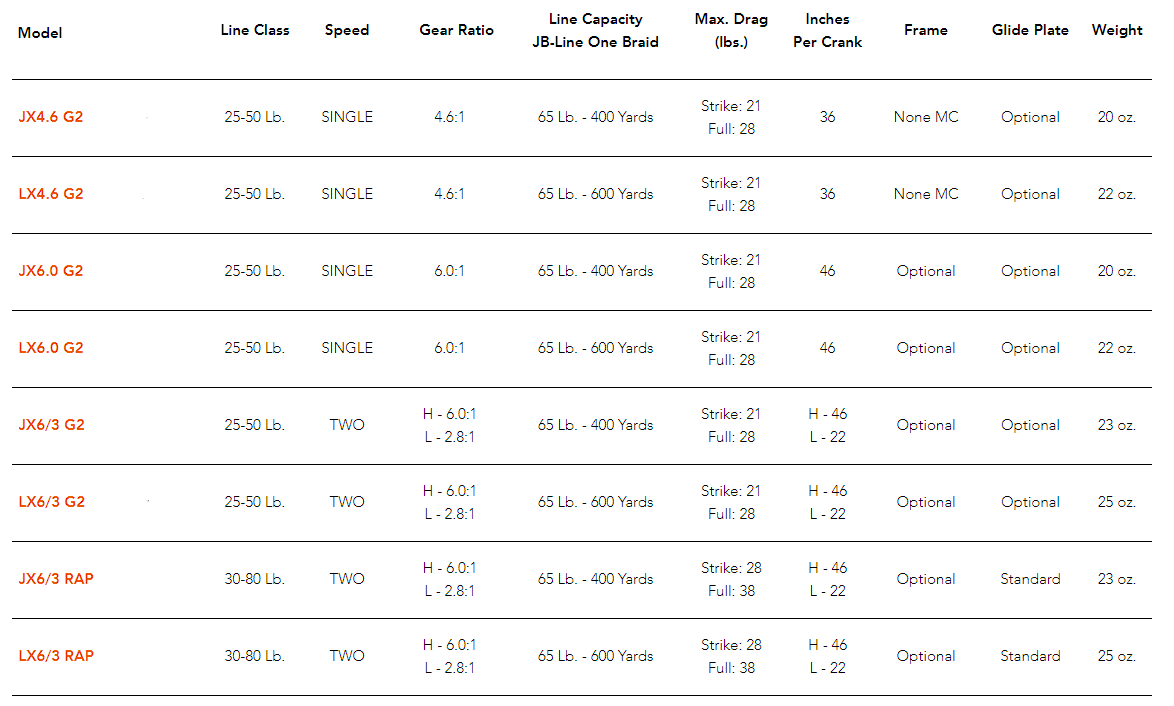Image resolution: width=1174 pixels, height=706 pixels.
Task: Click the Line Class column header
Action: coord(255,30)
